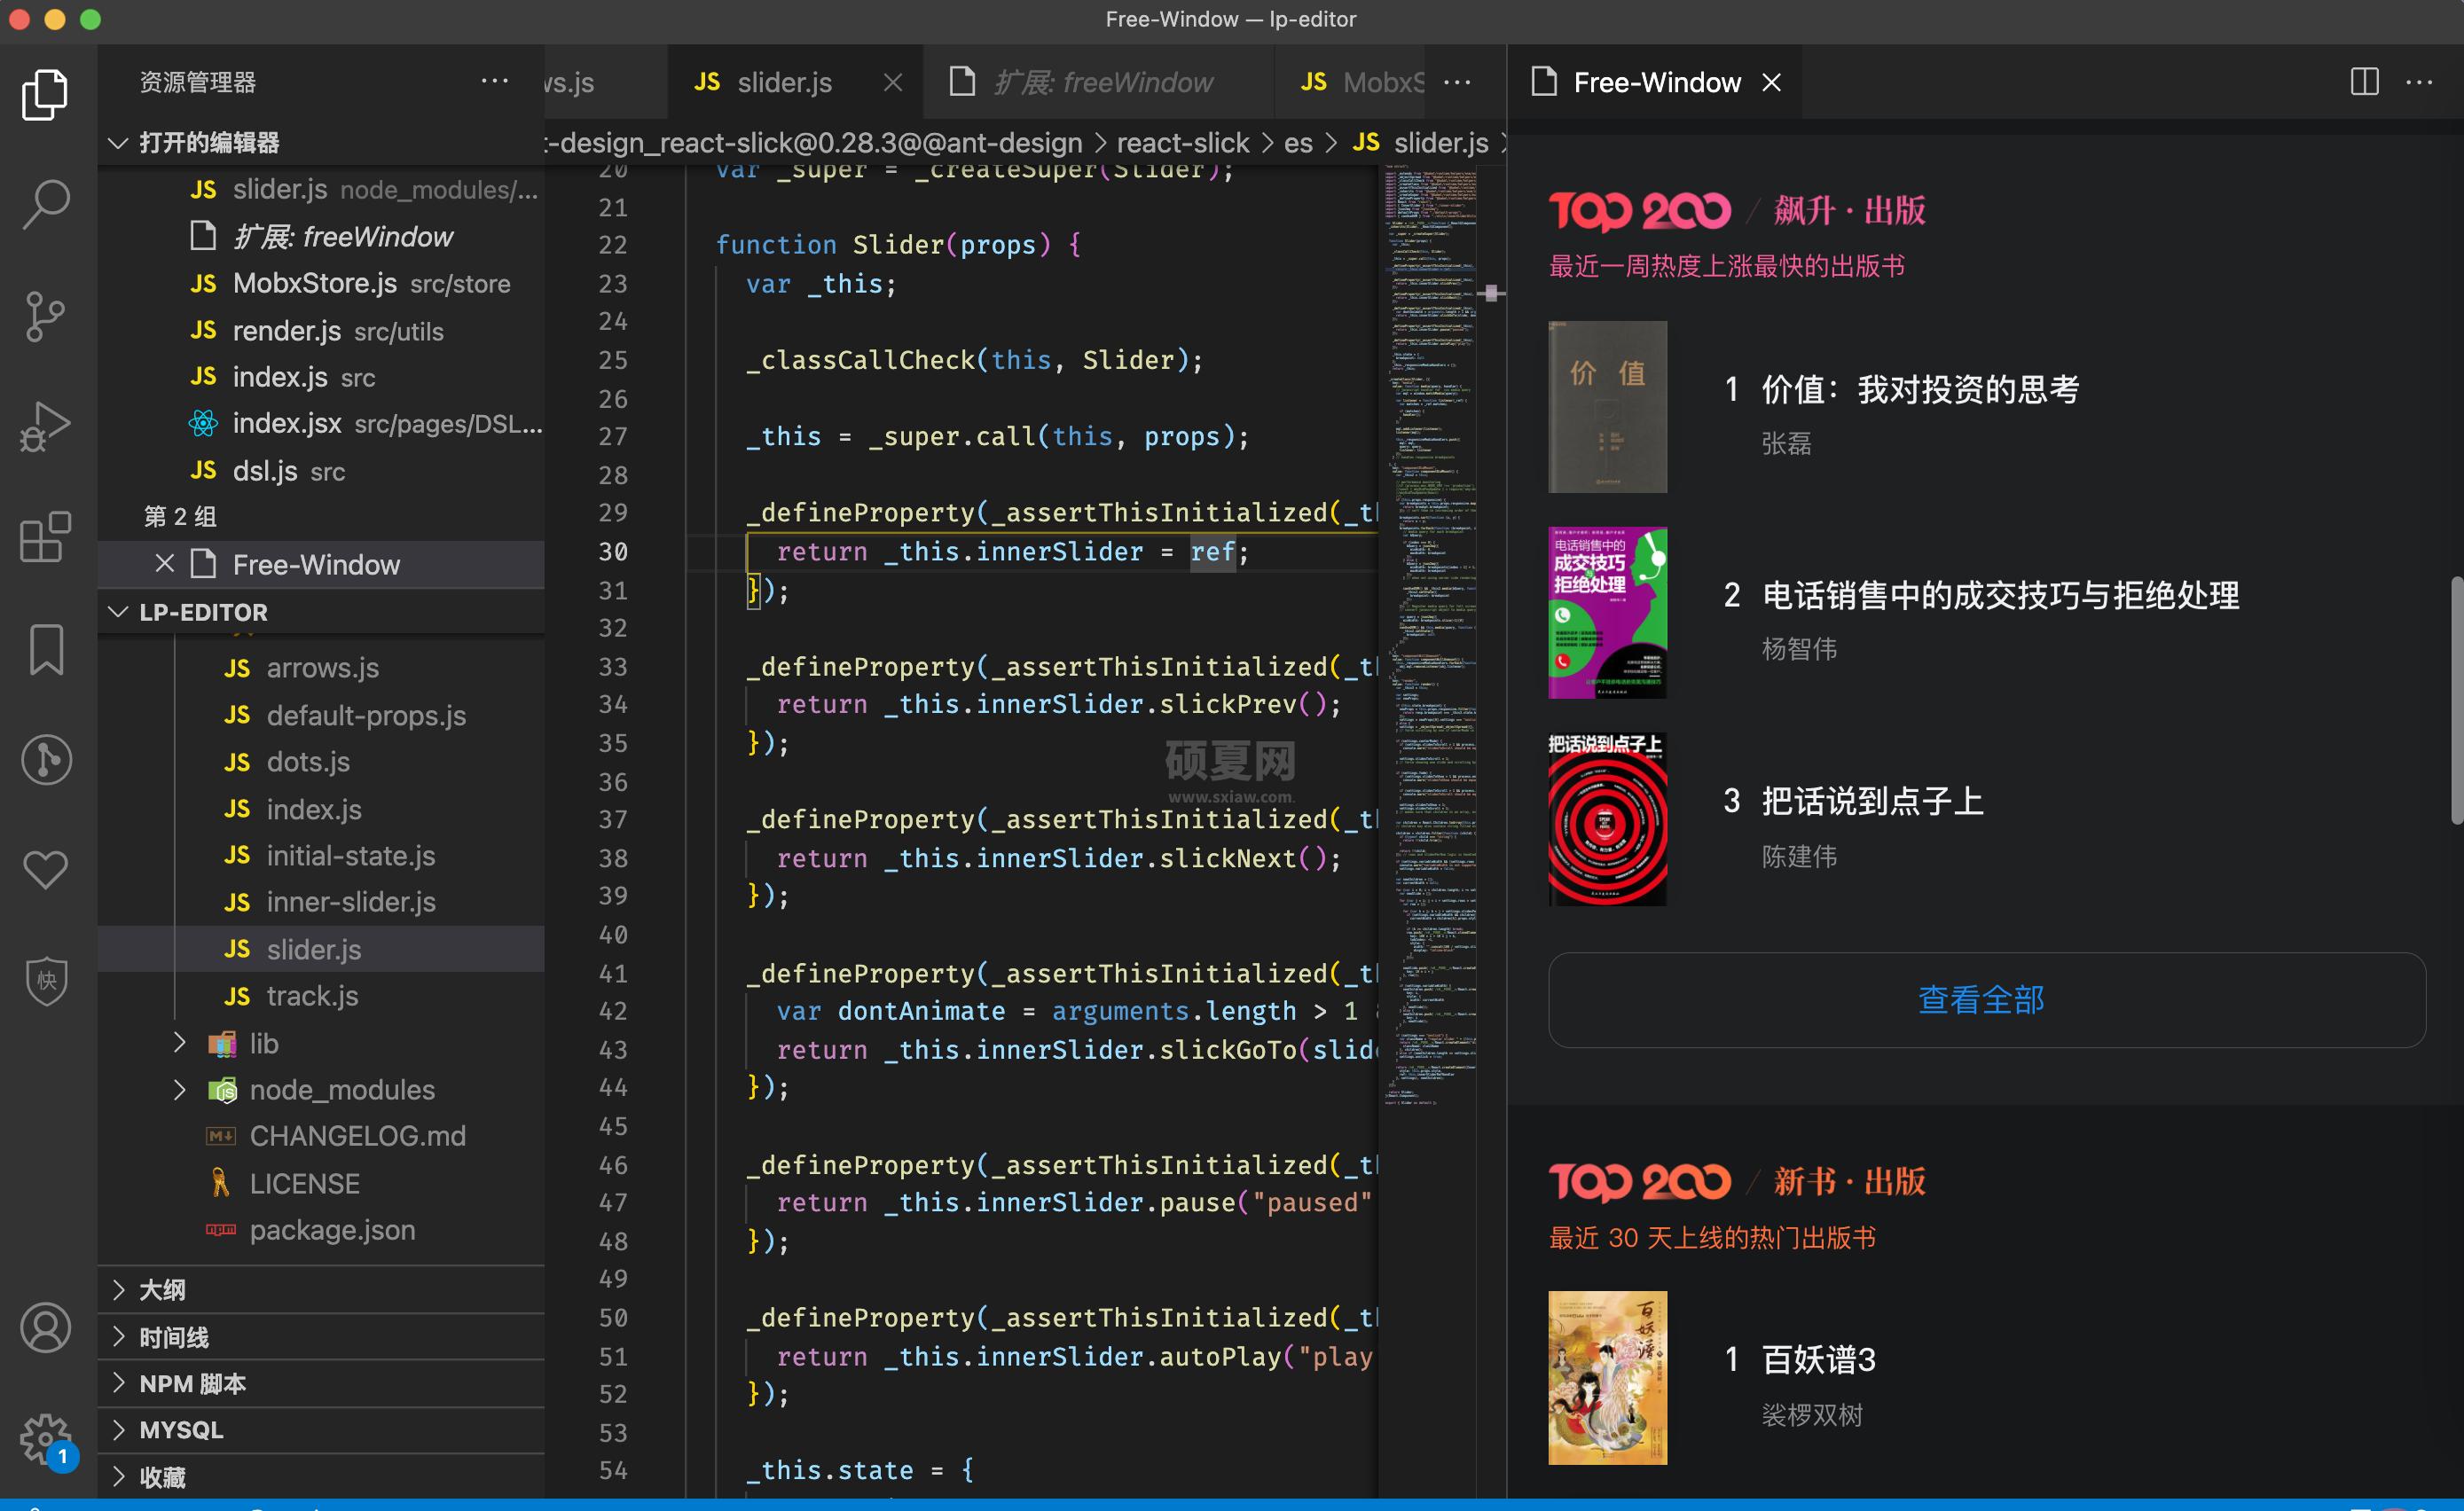
Task: Open explorer panel more actions ellipsis
Action: point(495,82)
